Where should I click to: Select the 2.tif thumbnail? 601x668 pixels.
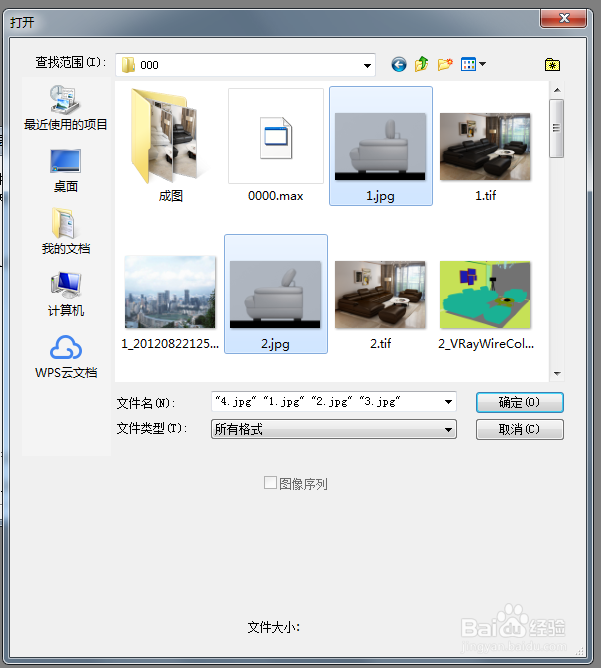click(380, 294)
